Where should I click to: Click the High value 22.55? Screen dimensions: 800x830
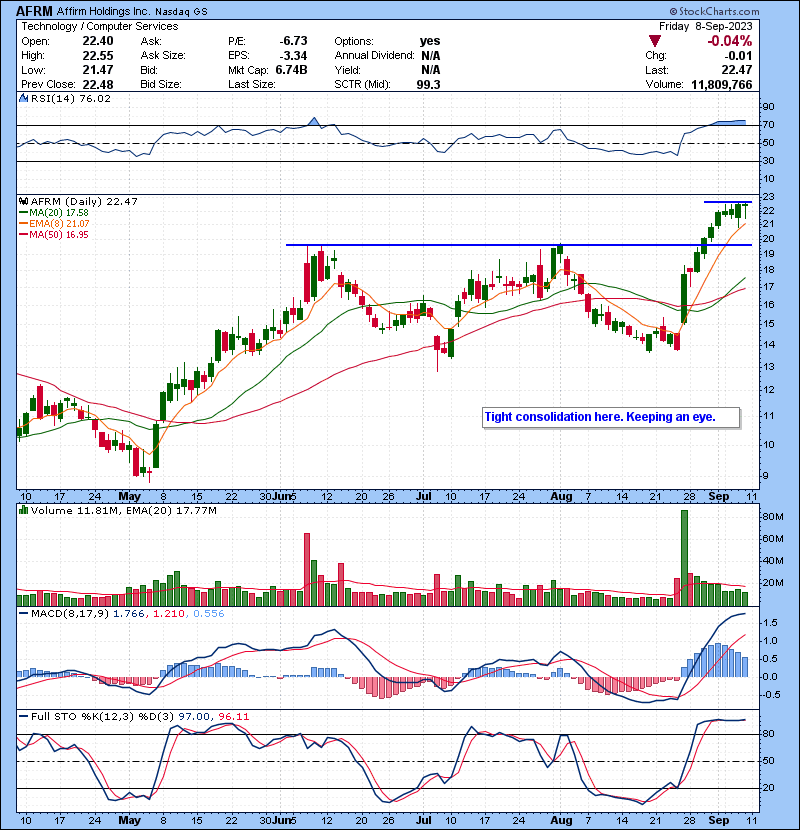point(98,56)
